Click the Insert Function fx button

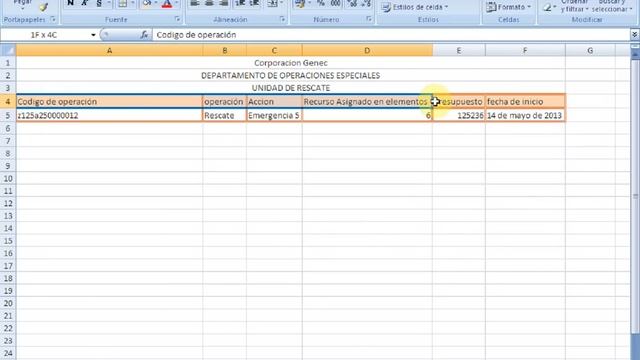pyautogui.click(x=144, y=35)
